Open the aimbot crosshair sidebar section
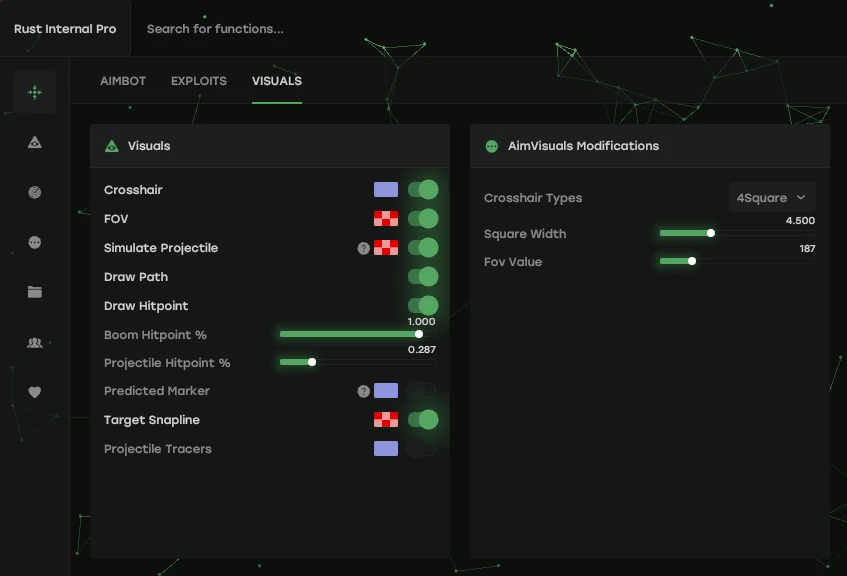The width and height of the screenshot is (847, 576). (x=35, y=92)
